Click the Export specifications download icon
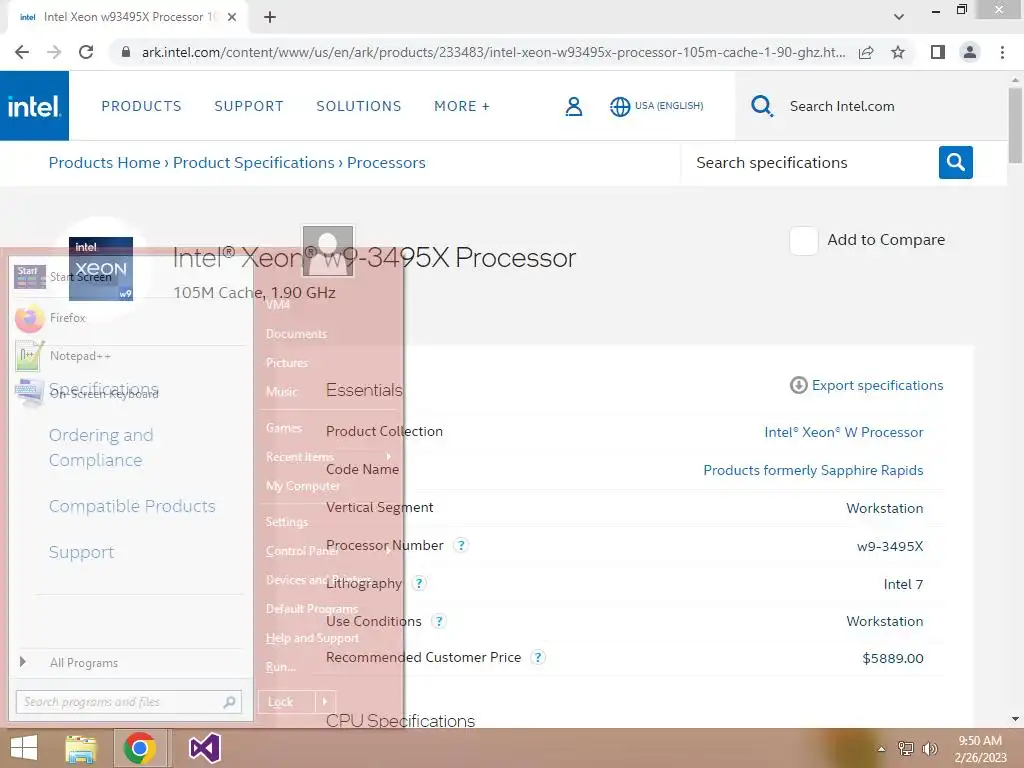The height and width of the screenshot is (768, 1024). (798, 385)
